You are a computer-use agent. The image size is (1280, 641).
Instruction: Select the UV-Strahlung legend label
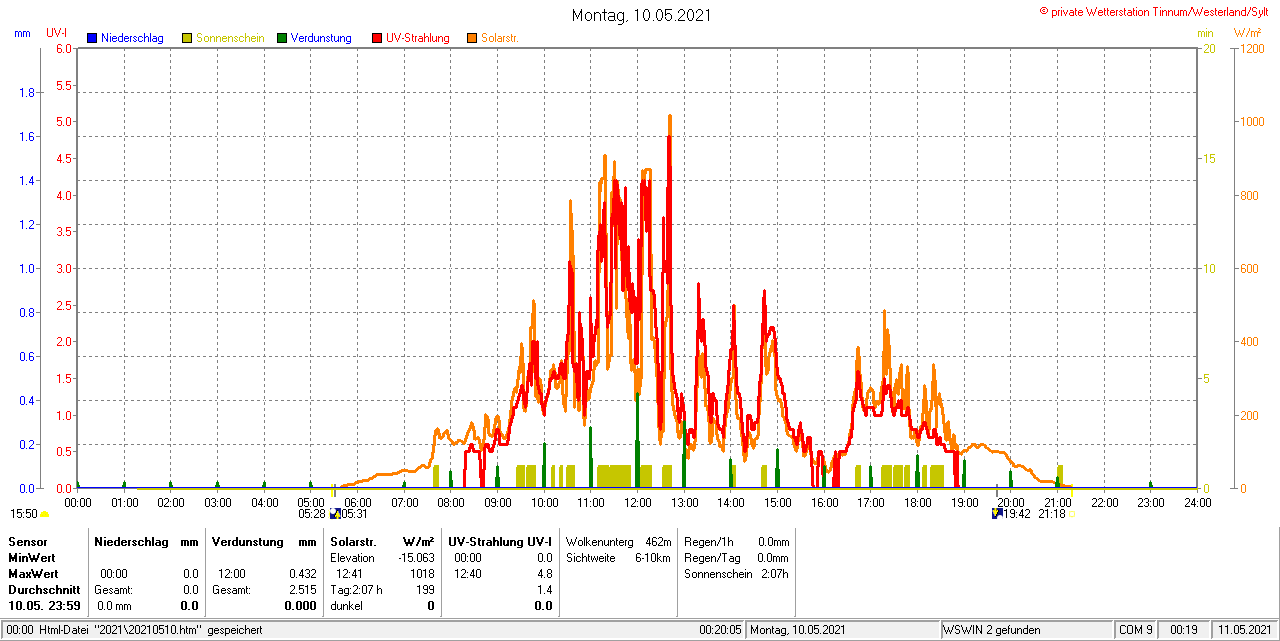pos(418,38)
